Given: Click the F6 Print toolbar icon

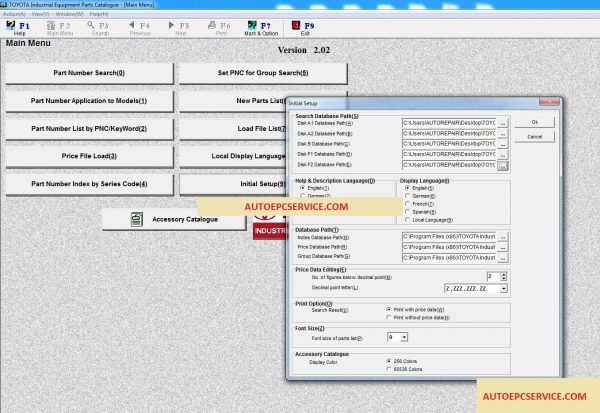Looking at the screenshot, I should [x=220, y=28].
